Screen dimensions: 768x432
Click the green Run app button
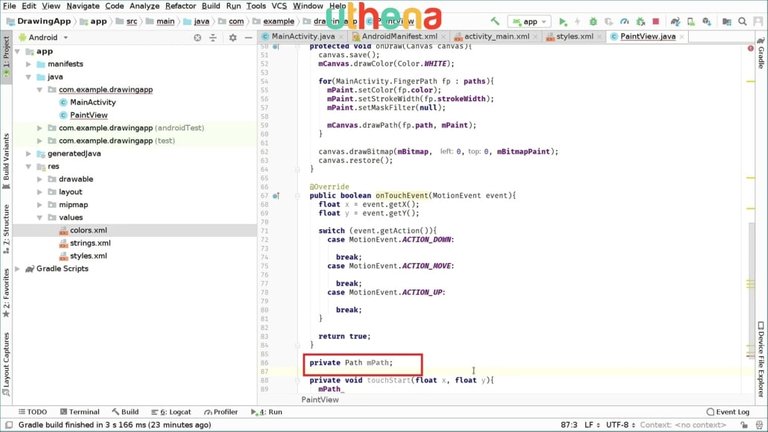pyautogui.click(x=564, y=21)
